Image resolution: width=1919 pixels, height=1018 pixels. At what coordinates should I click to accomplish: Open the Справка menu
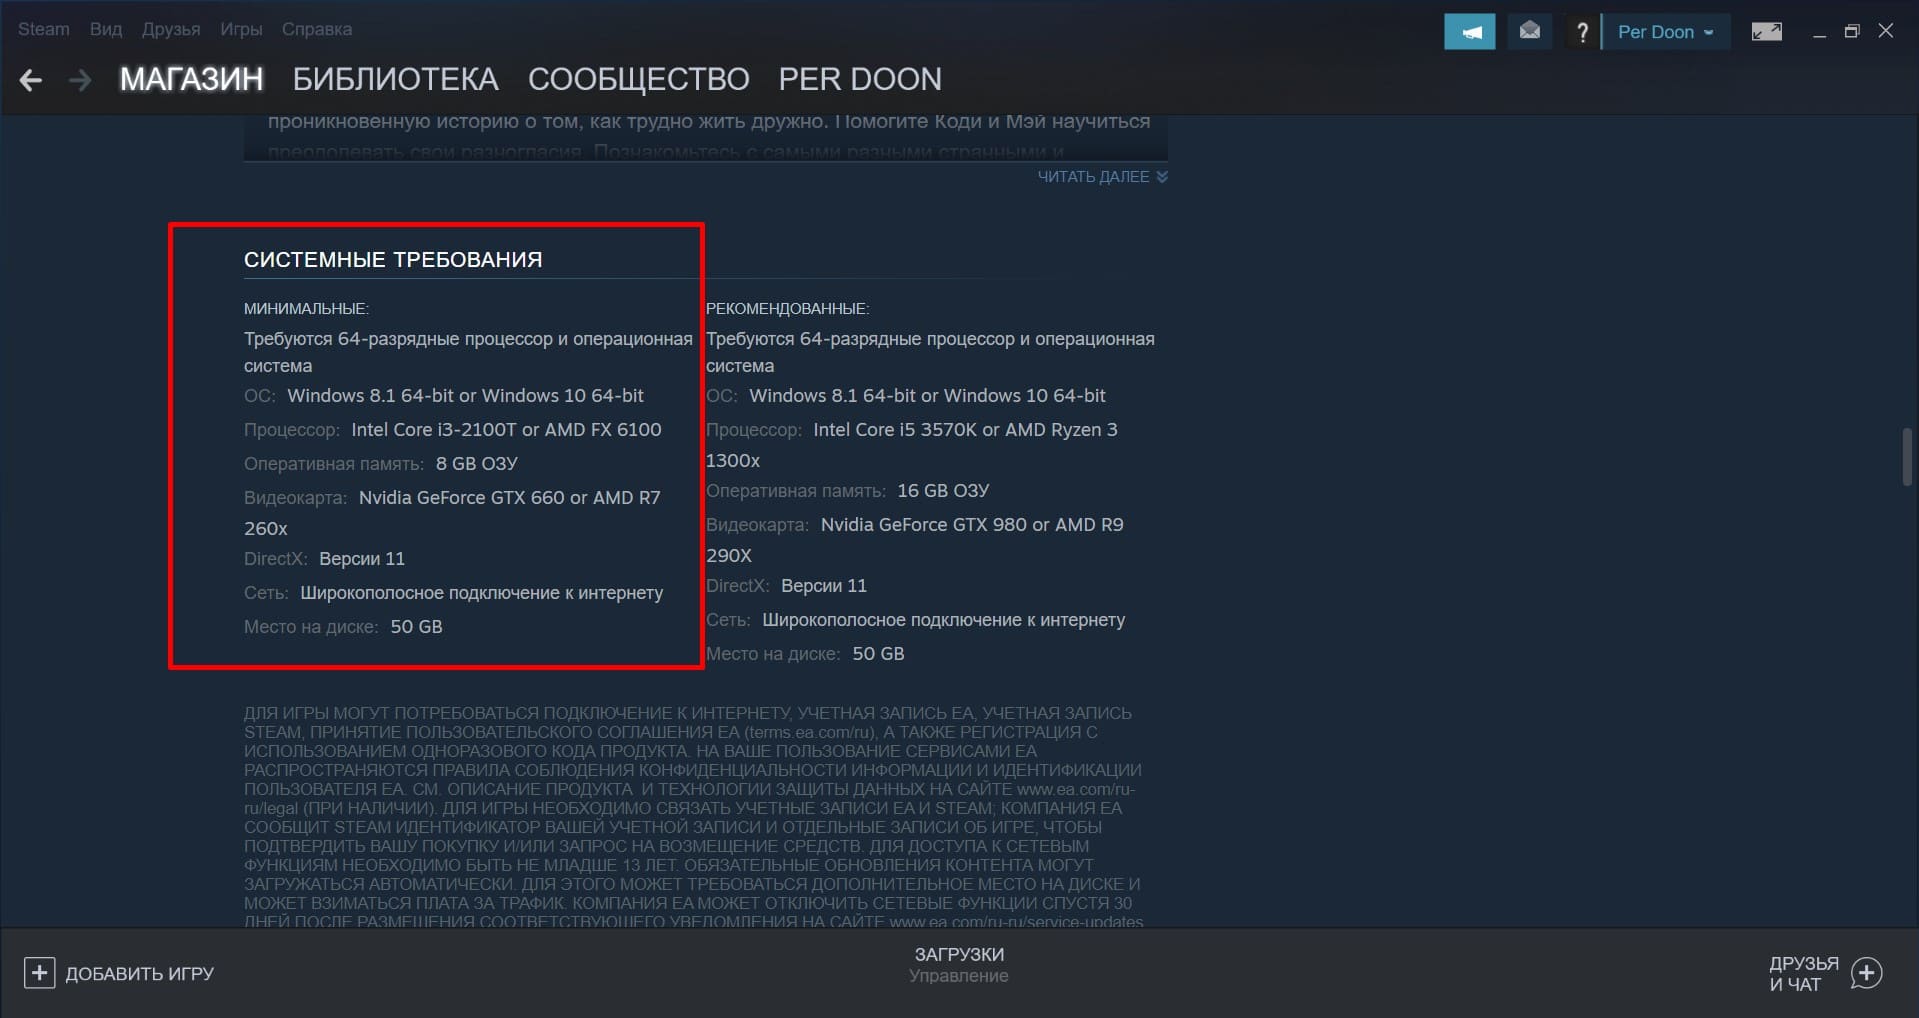pos(316,29)
